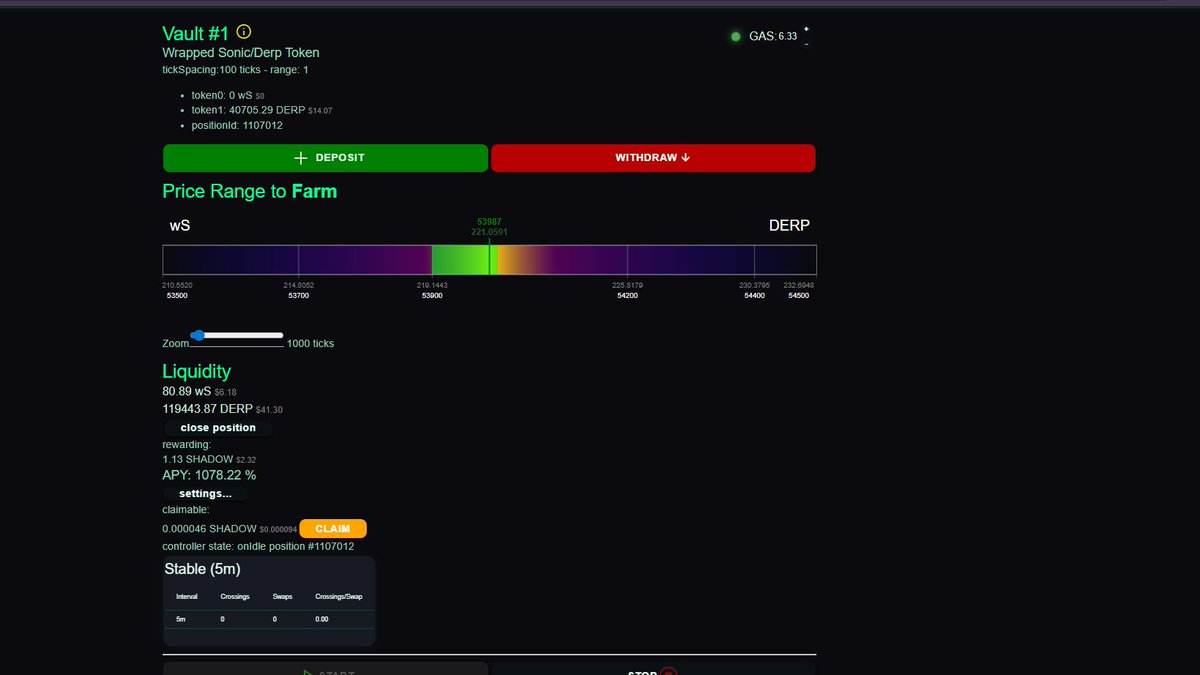Screen dimensions: 1200x675
Task: Click the wS label above price bar
Action: tap(180, 226)
